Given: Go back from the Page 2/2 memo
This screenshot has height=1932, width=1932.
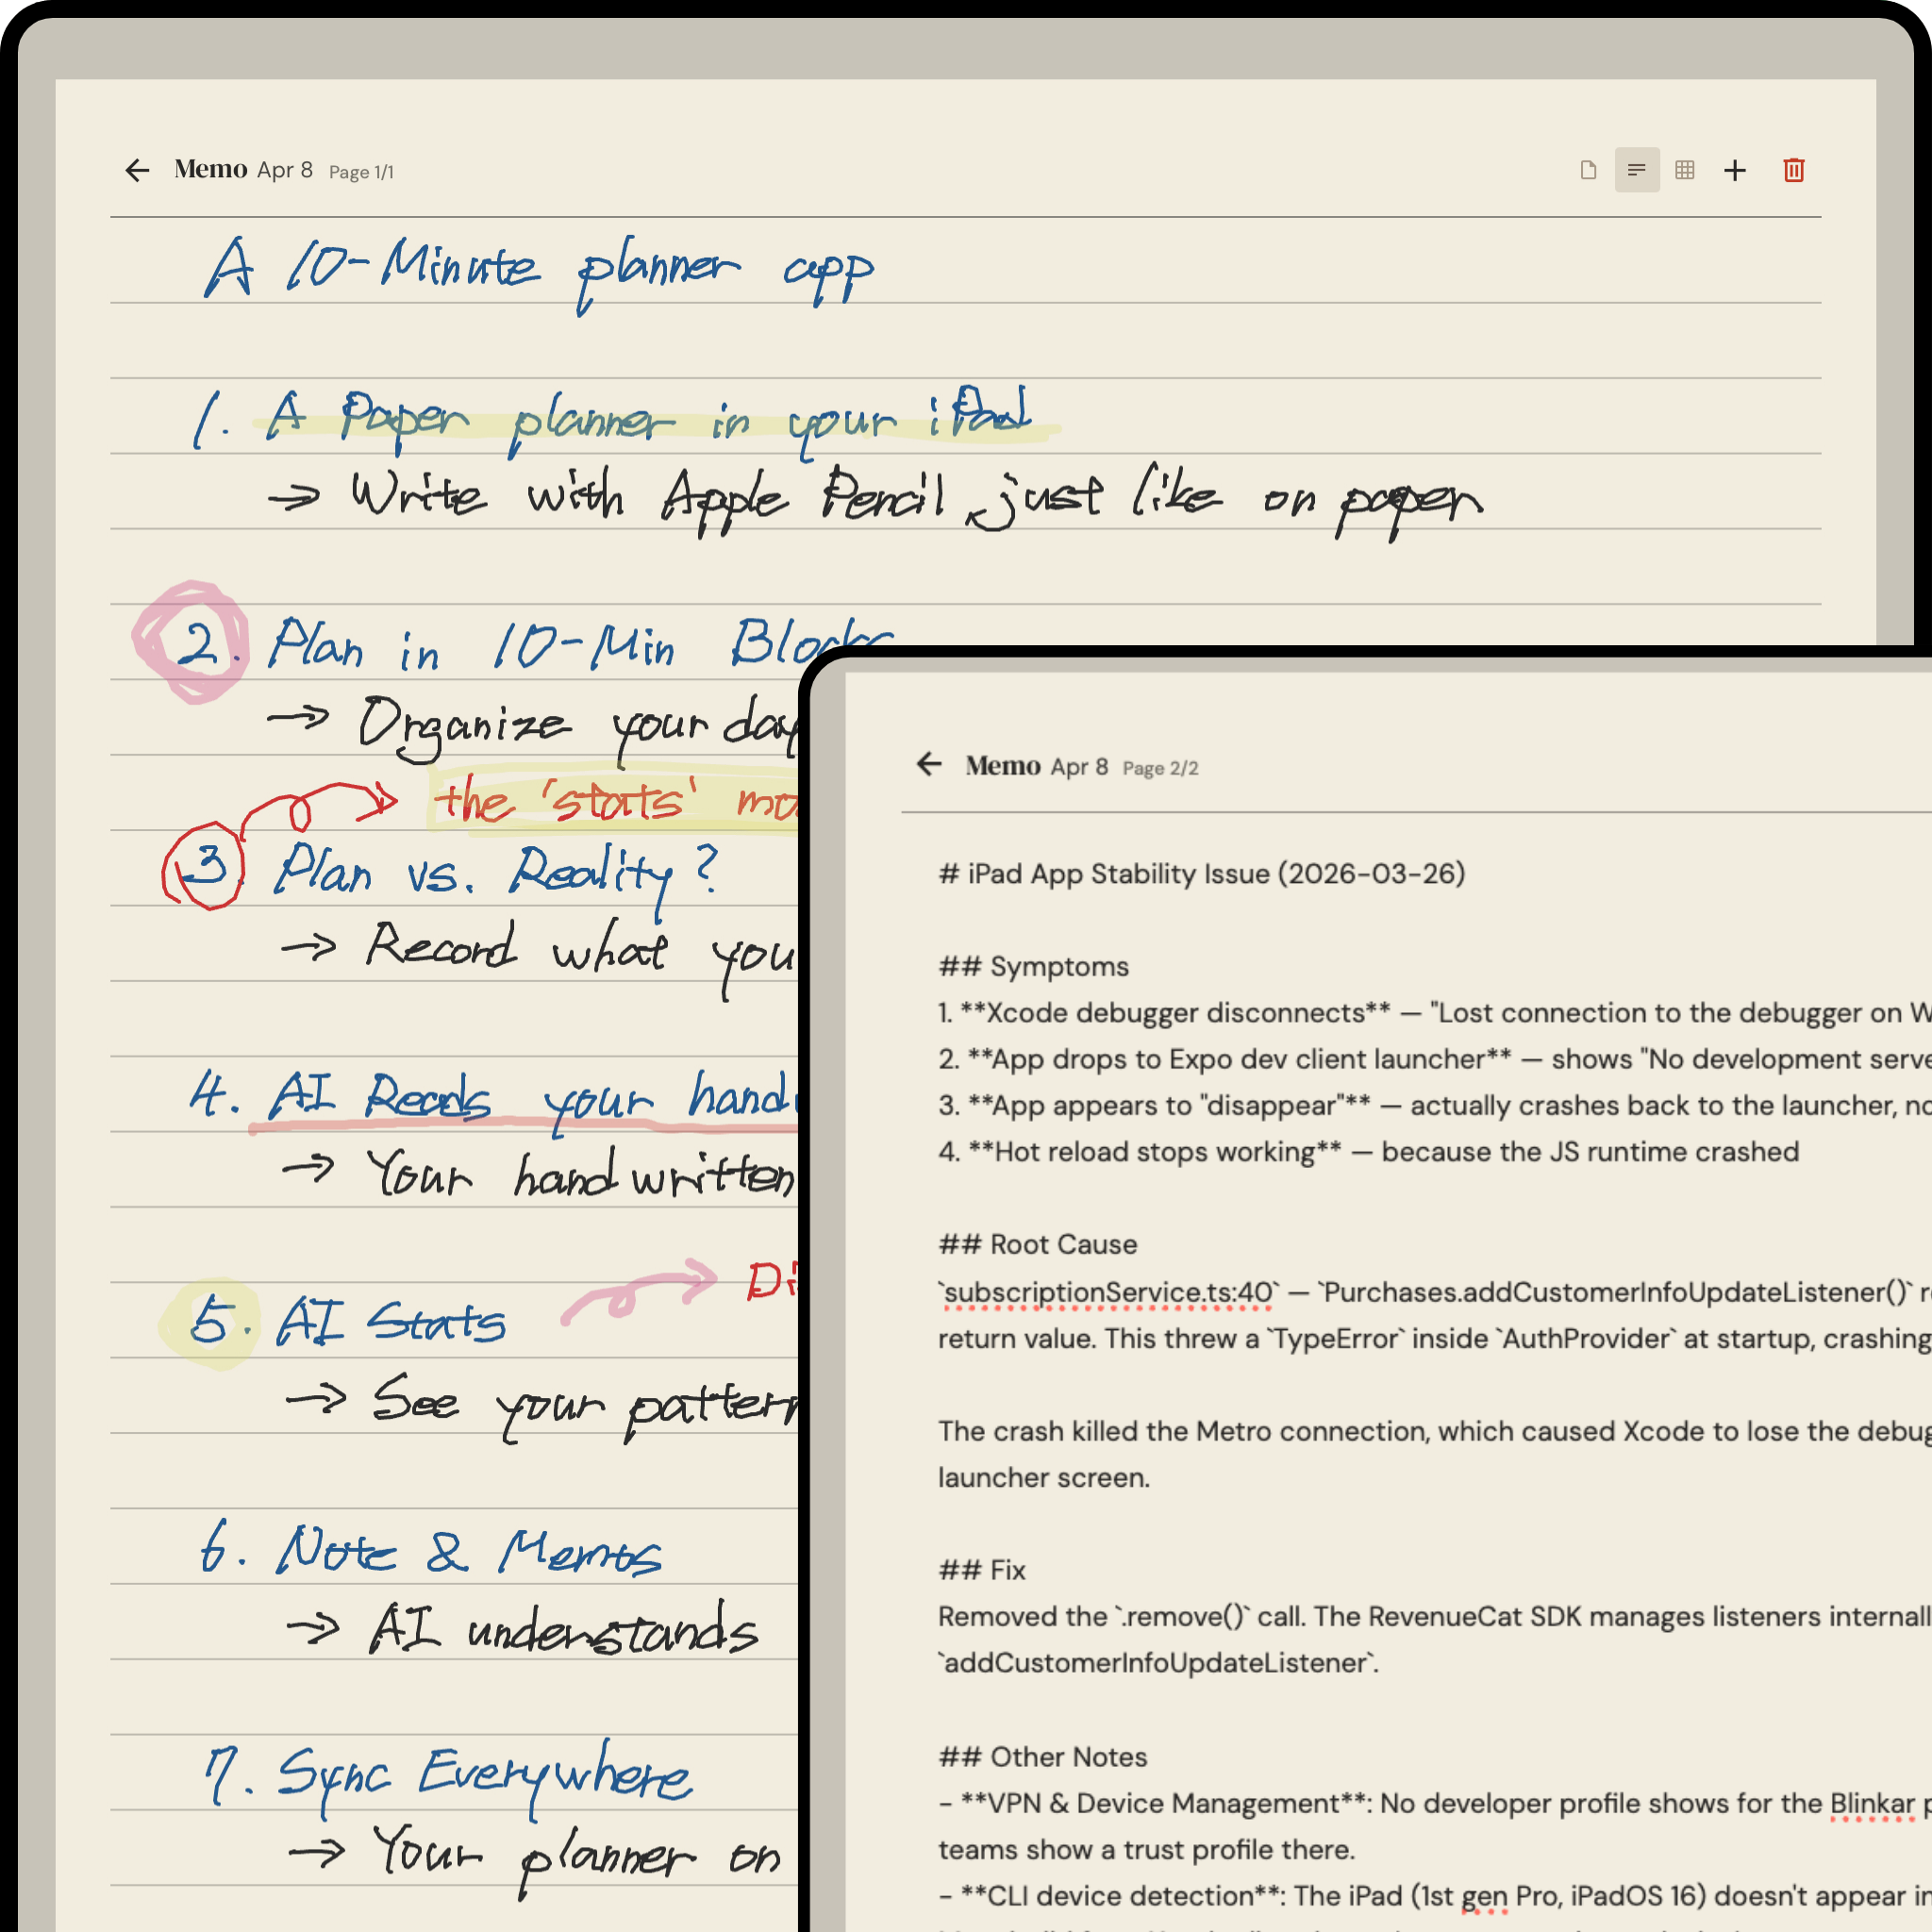Looking at the screenshot, I should (x=929, y=765).
